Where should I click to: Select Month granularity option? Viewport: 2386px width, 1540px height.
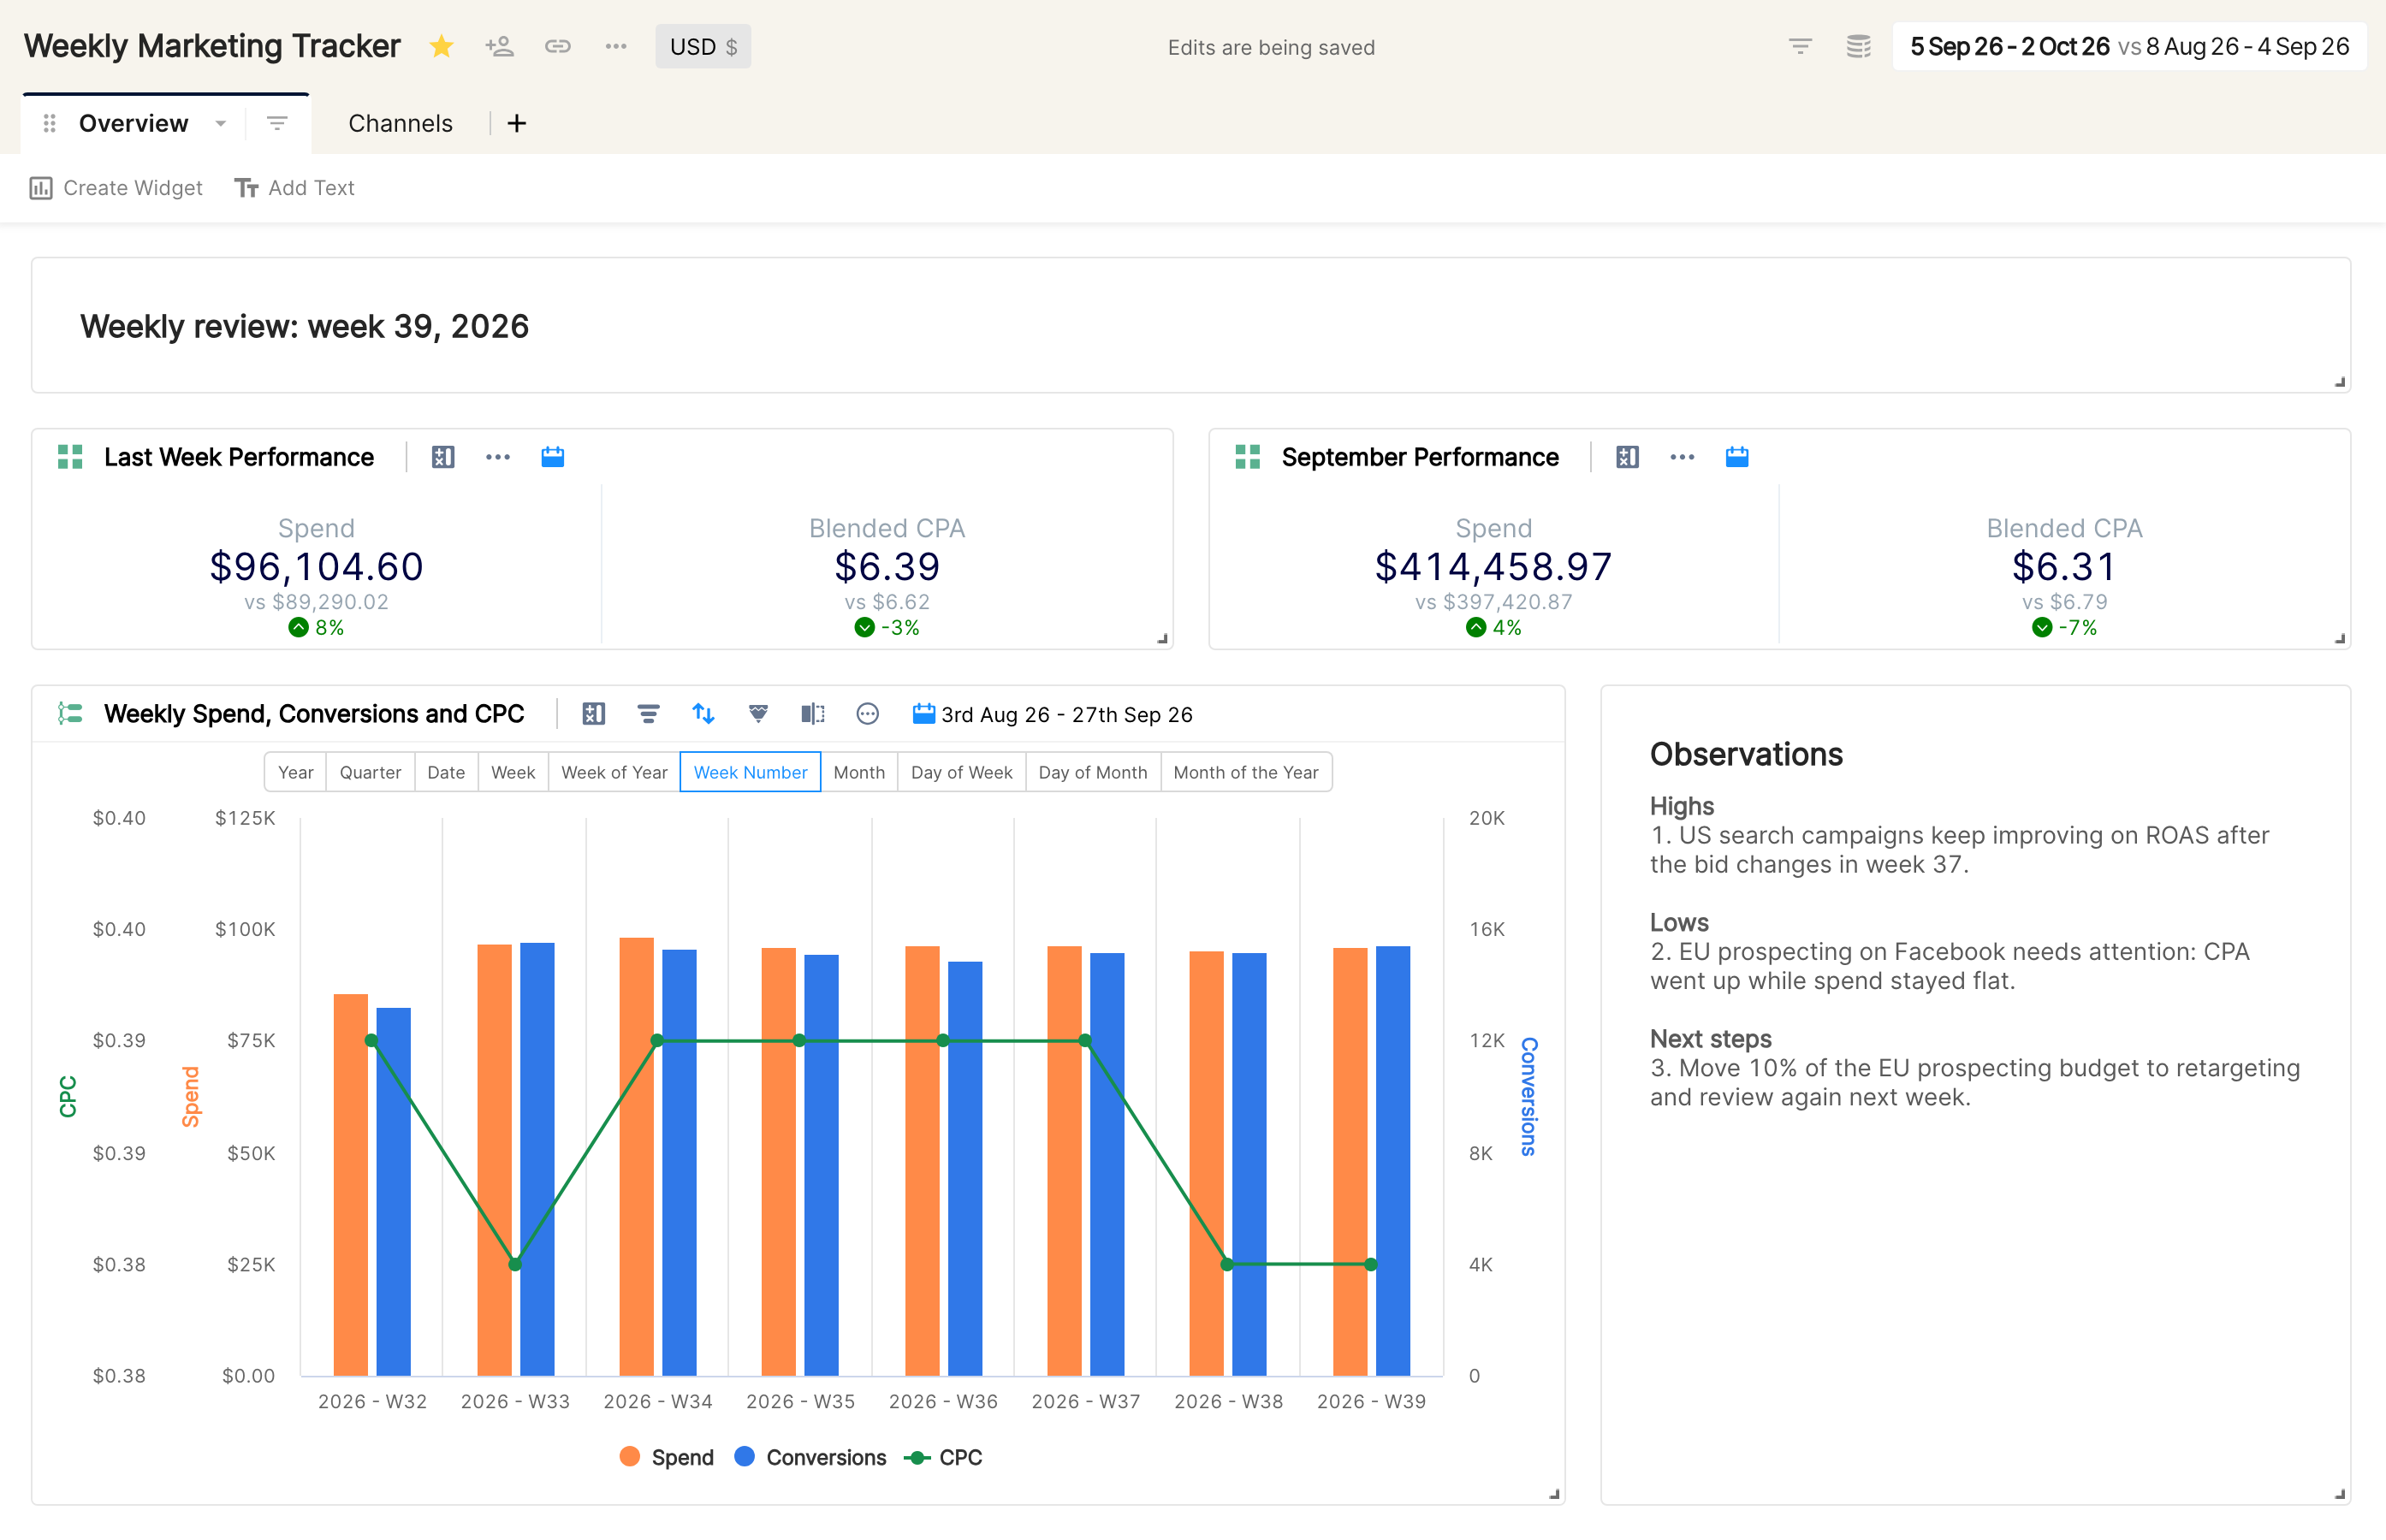click(859, 772)
